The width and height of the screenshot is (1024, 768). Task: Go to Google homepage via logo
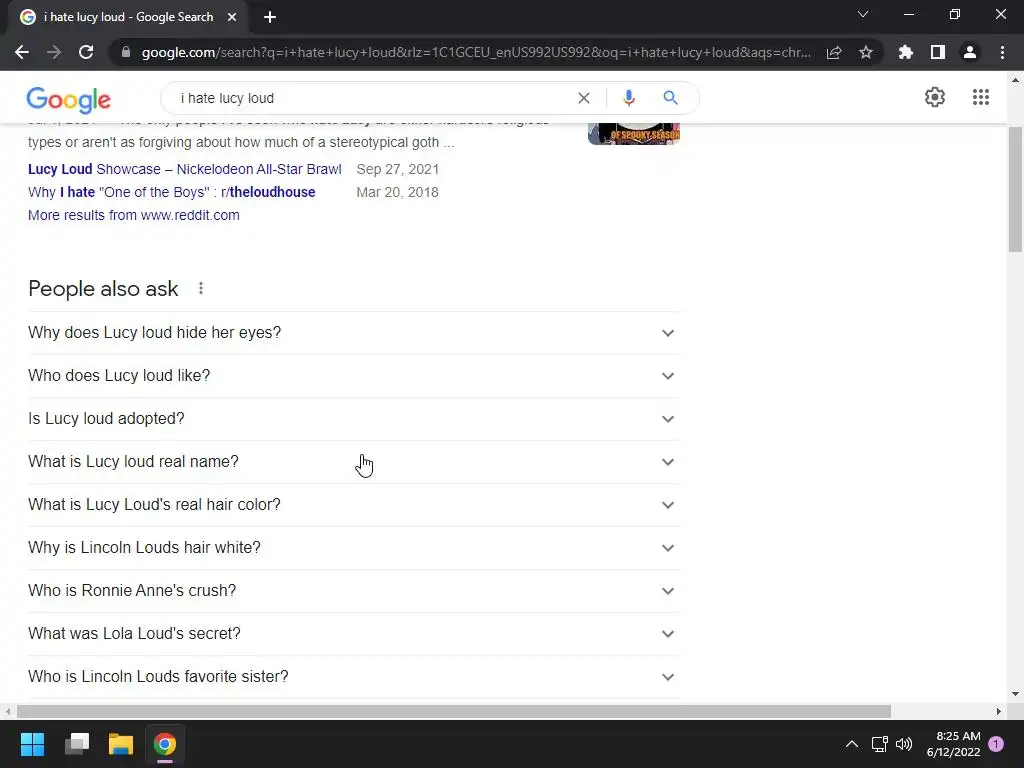pyautogui.click(x=69, y=99)
